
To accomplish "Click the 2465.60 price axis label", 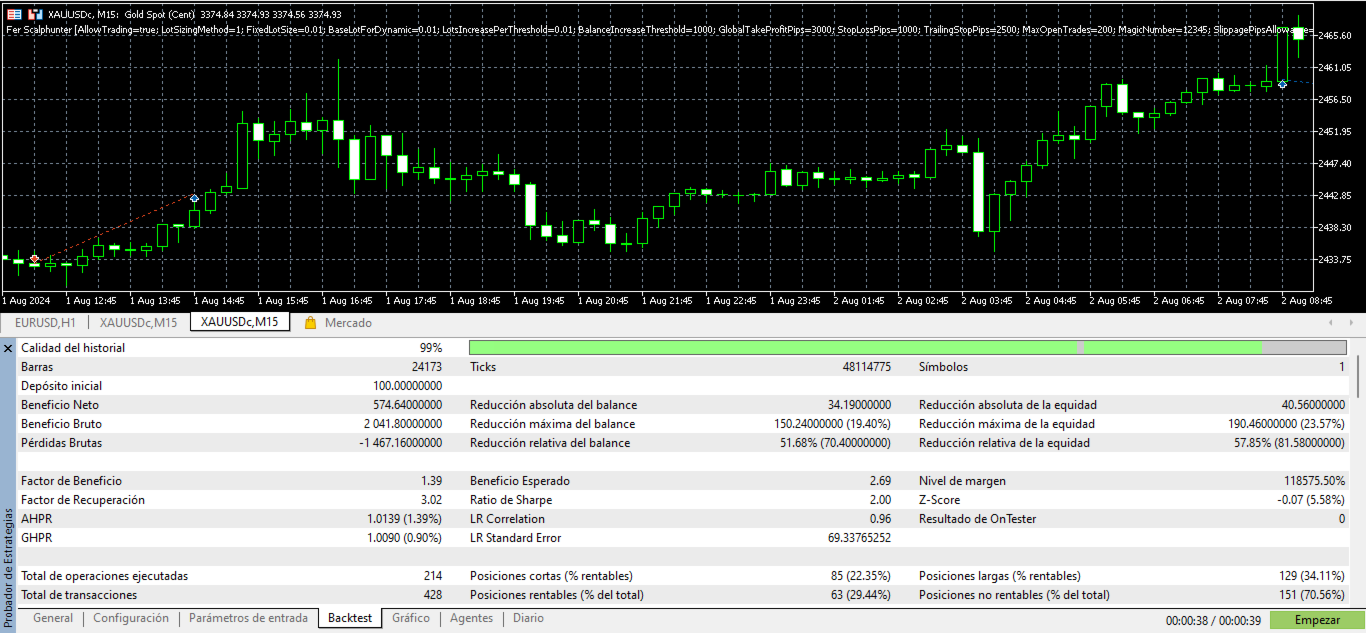I will pos(1336,36).
